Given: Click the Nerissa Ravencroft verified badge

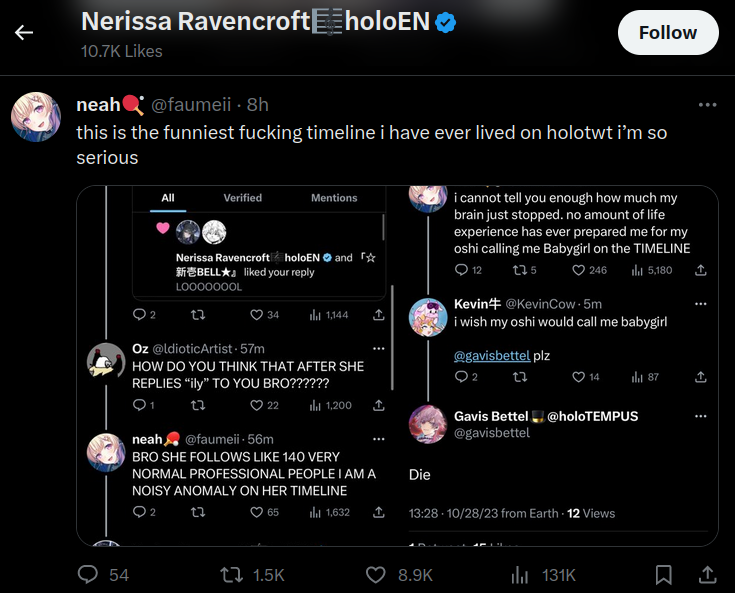Looking at the screenshot, I should point(446,22).
